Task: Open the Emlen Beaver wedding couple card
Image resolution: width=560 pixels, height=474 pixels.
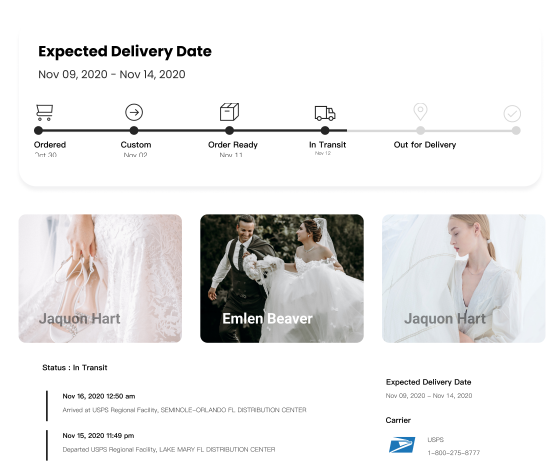Action: click(282, 279)
